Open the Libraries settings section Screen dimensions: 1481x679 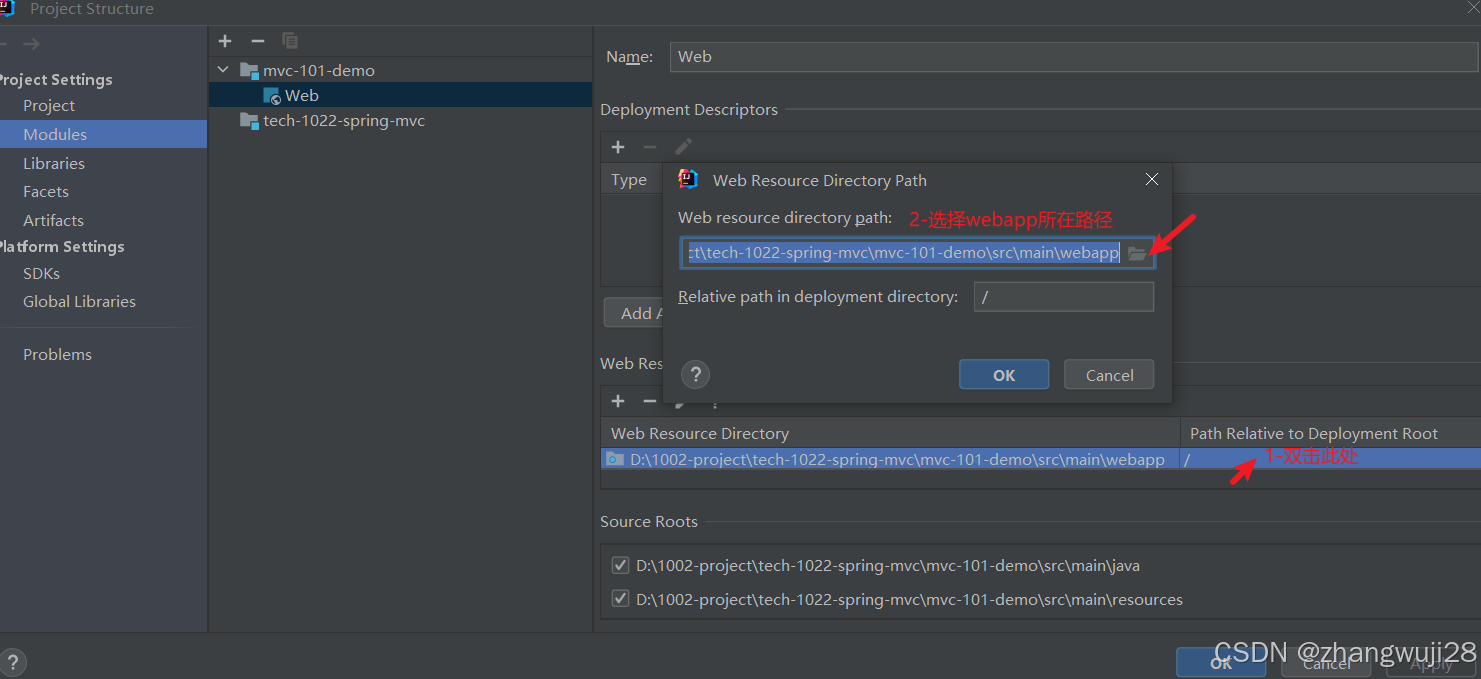54,163
